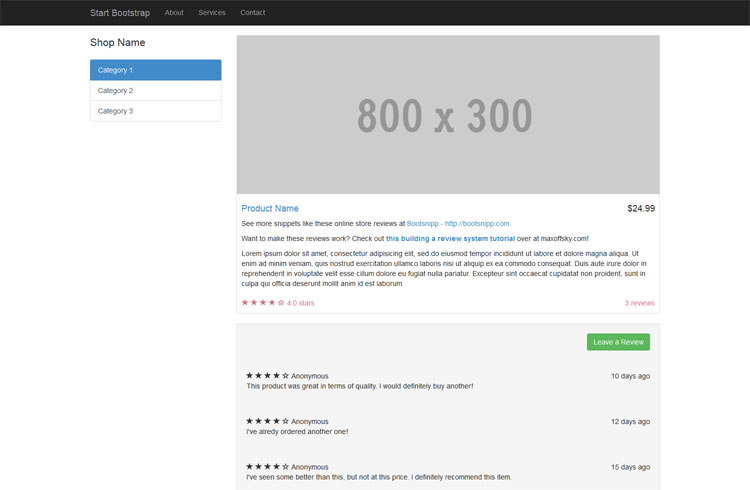Click the first star of the 10 days ago review
750x490 pixels.
250,376
